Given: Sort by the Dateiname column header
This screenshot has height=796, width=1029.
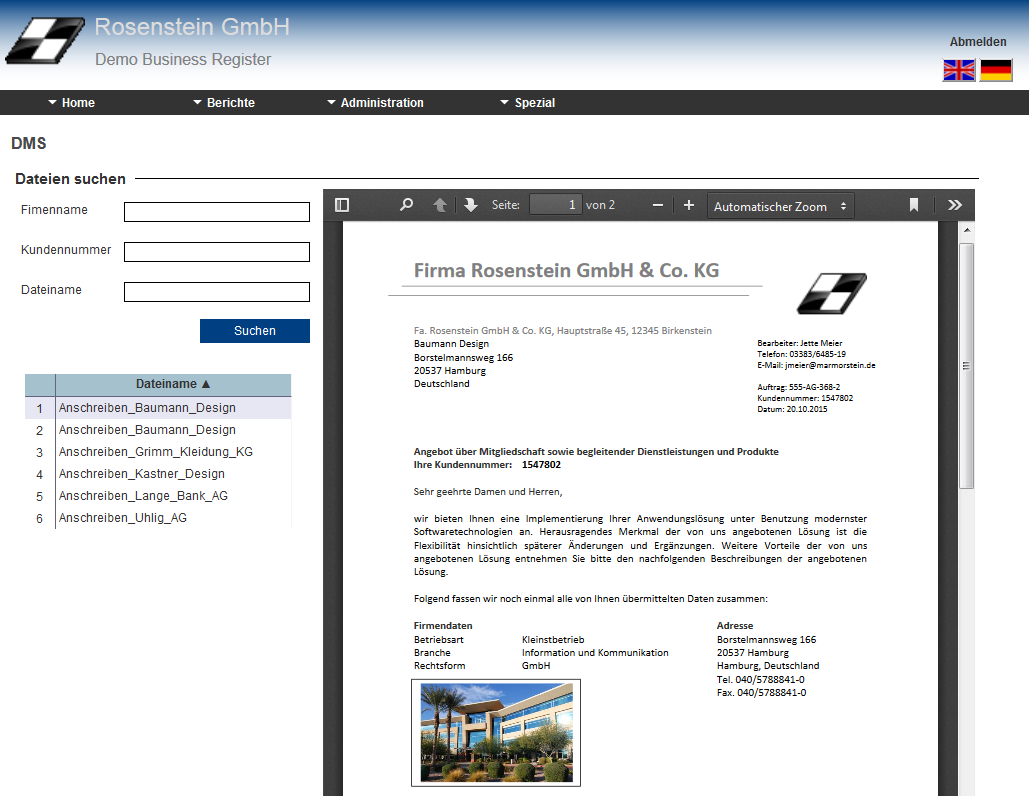Looking at the screenshot, I should tap(173, 384).
